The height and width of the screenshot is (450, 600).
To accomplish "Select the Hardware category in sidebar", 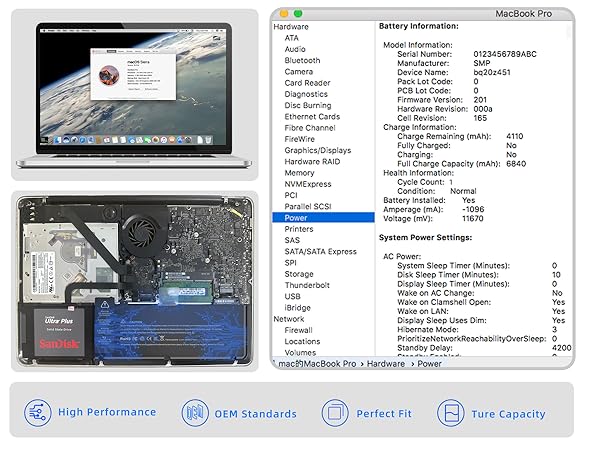I will 291,27.
